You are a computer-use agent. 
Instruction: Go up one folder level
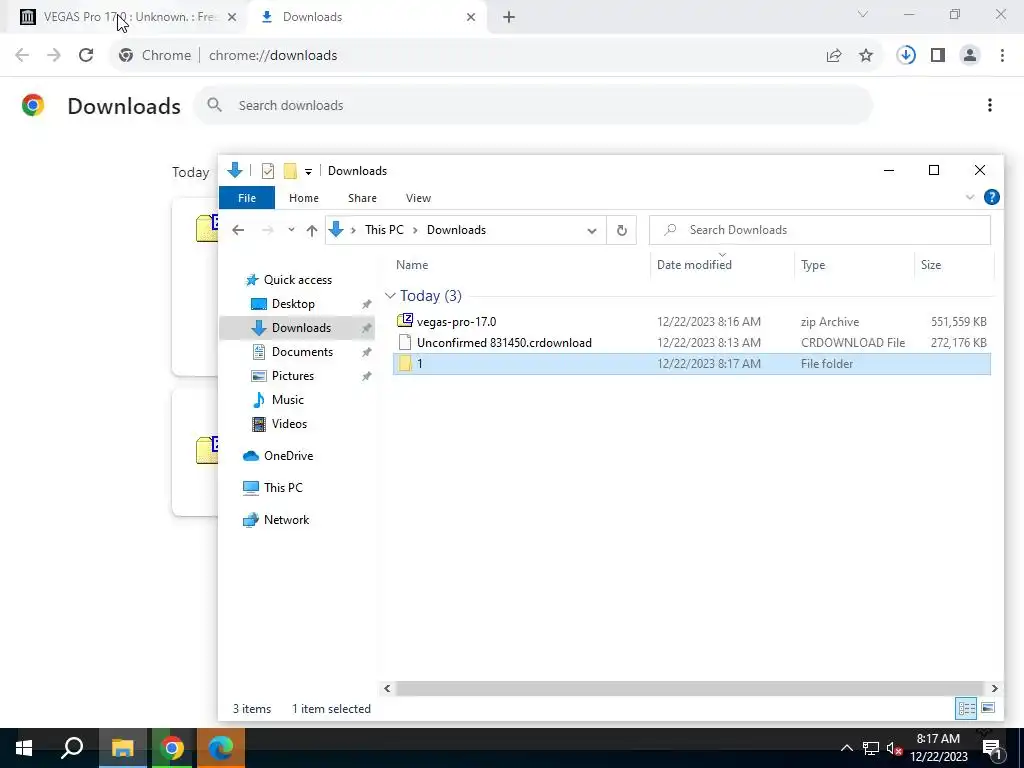point(312,230)
